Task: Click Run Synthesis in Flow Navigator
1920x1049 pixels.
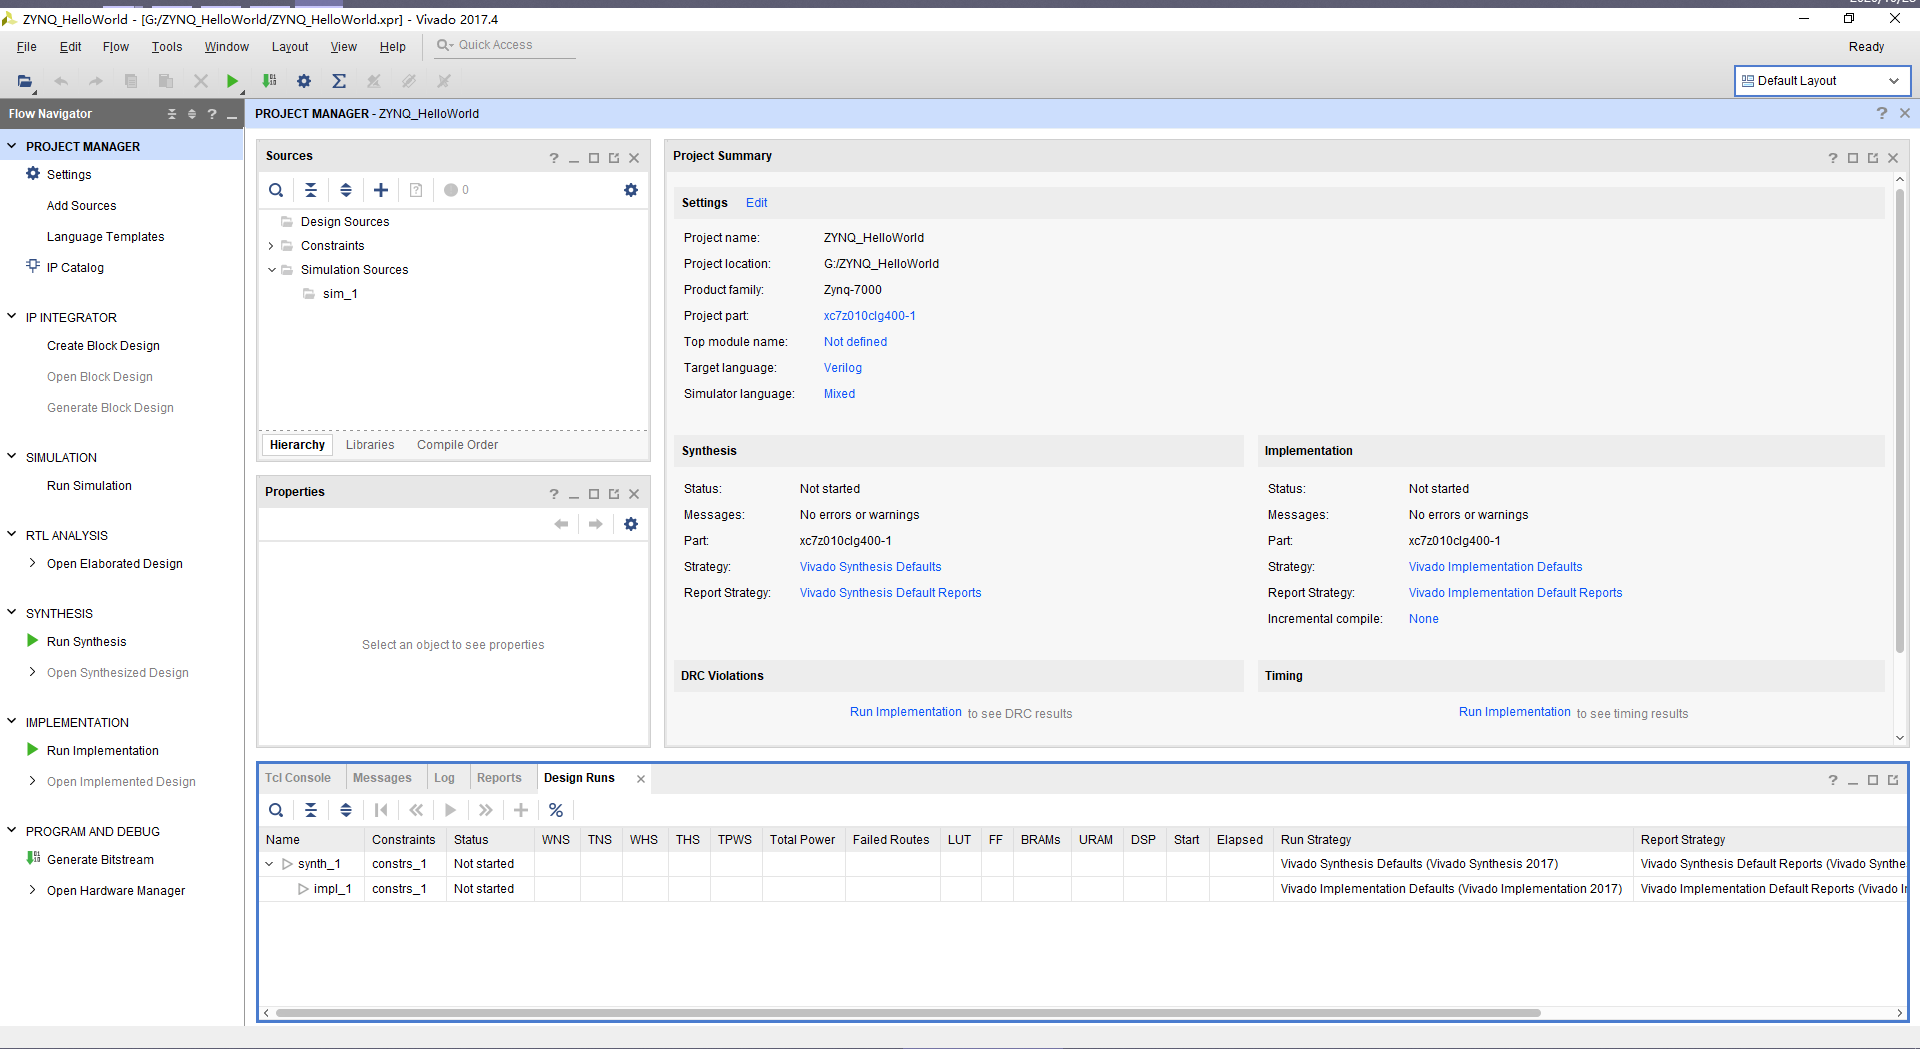Action: [x=87, y=642]
